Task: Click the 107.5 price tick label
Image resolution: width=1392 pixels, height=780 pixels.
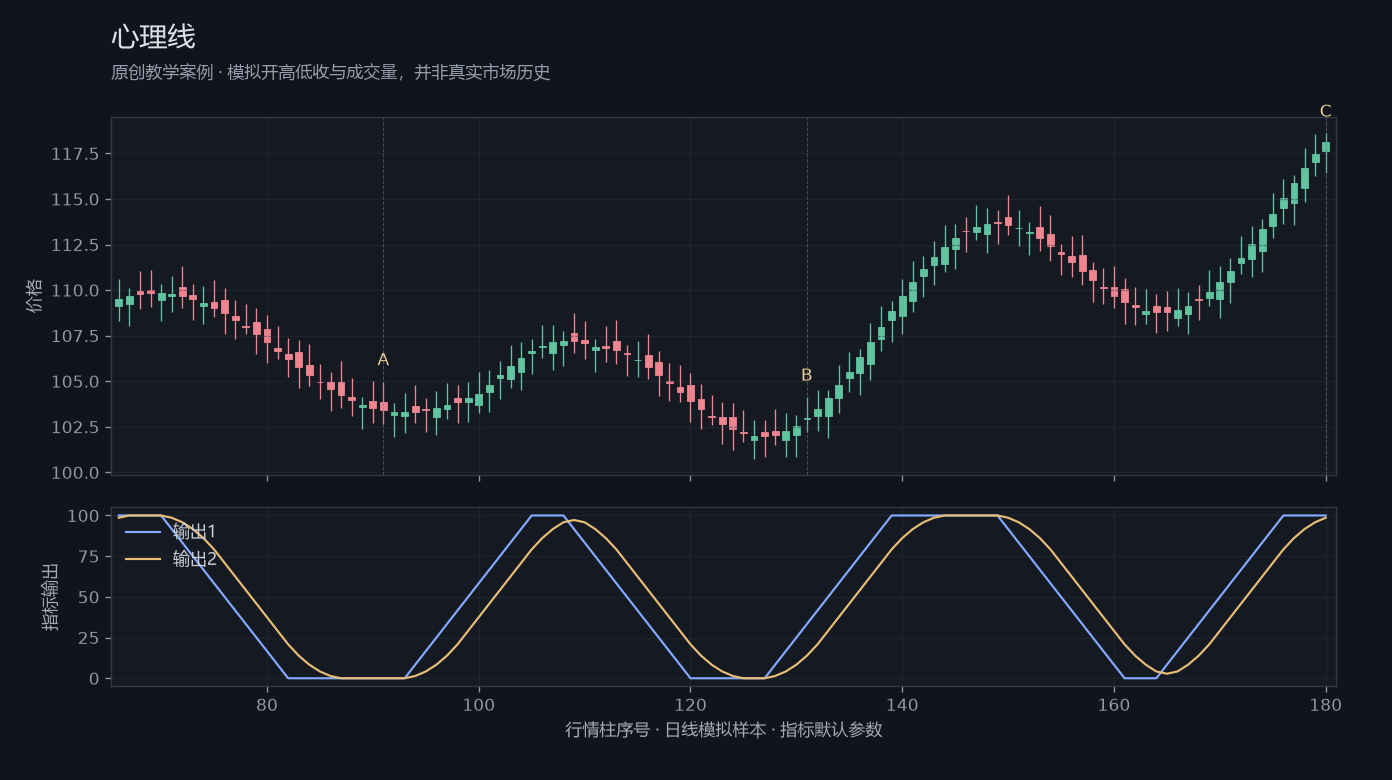Action: (75, 336)
